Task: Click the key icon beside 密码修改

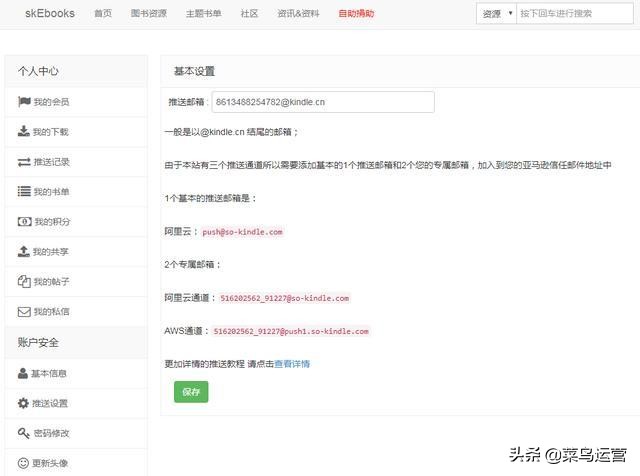Action: click(x=24, y=433)
